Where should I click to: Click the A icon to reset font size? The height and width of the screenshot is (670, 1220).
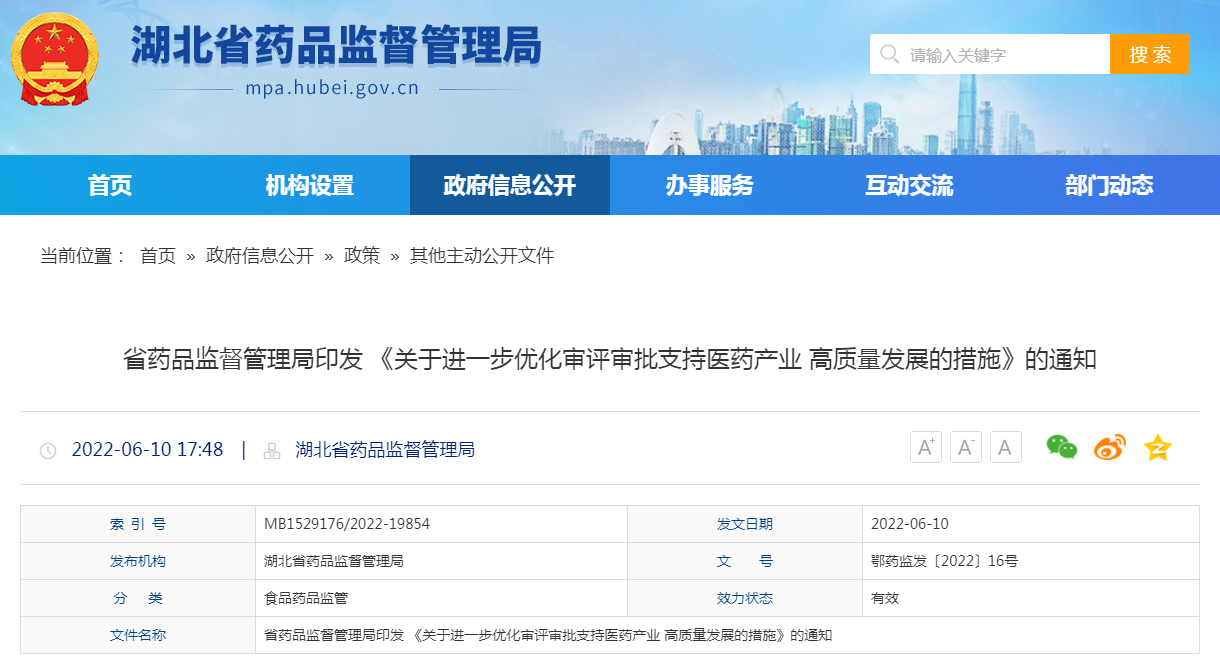click(x=1005, y=447)
